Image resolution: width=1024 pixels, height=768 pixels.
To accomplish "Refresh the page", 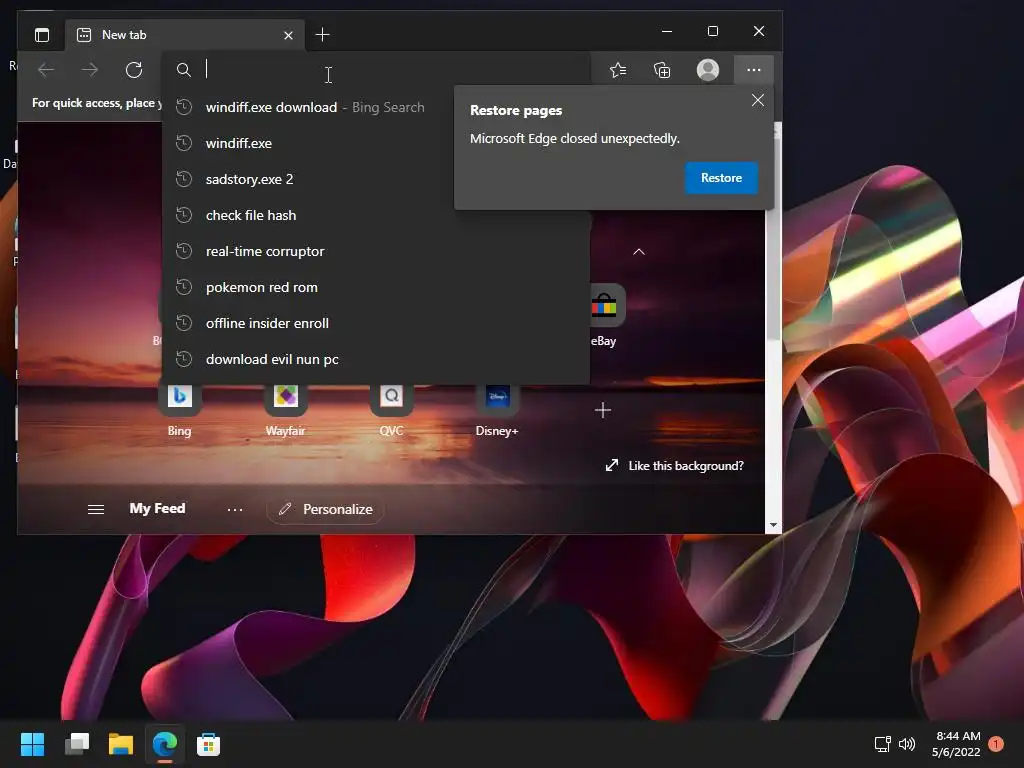I will [x=134, y=70].
